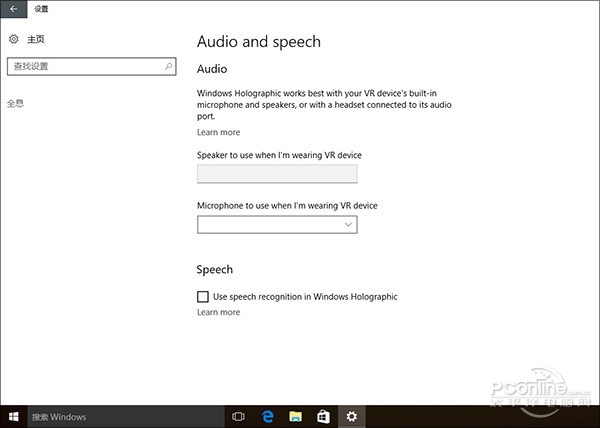Viewport: 600px width, 428px height.
Task: Open the Speaker device dropdown
Action: pyautogui.click(x=277, y=174)
